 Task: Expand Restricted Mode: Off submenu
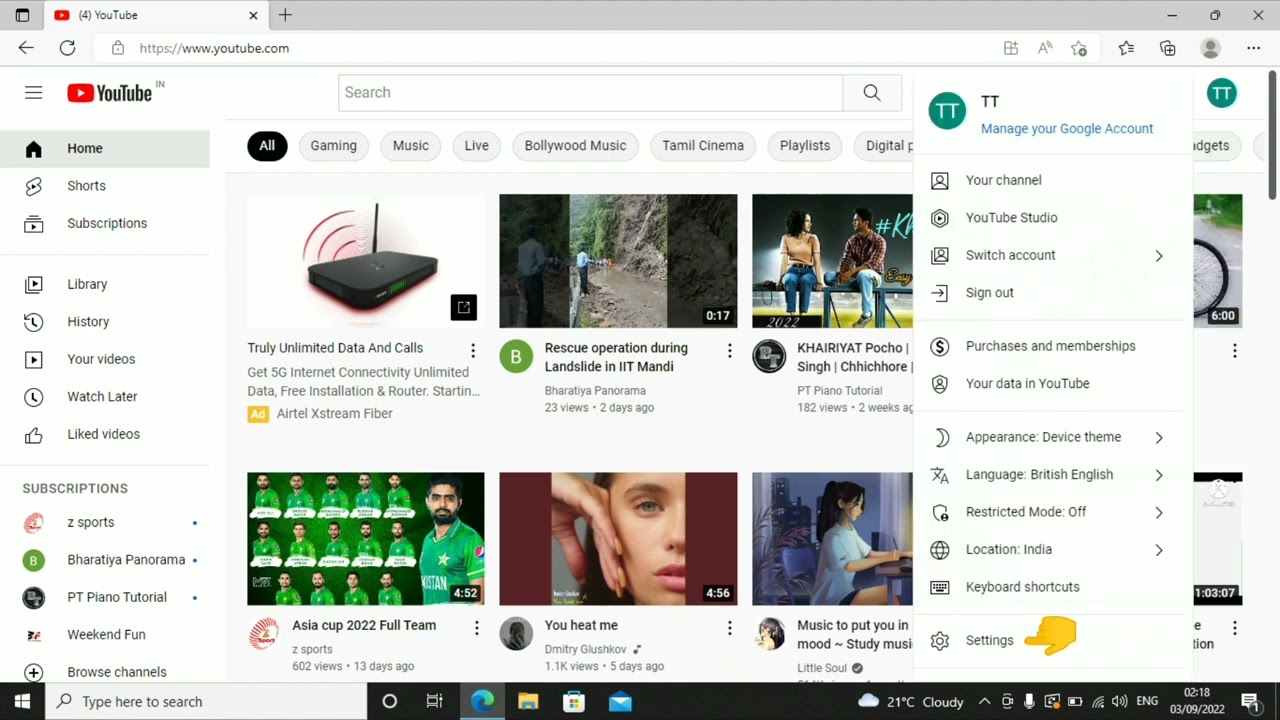click(x=1048, y=512)
